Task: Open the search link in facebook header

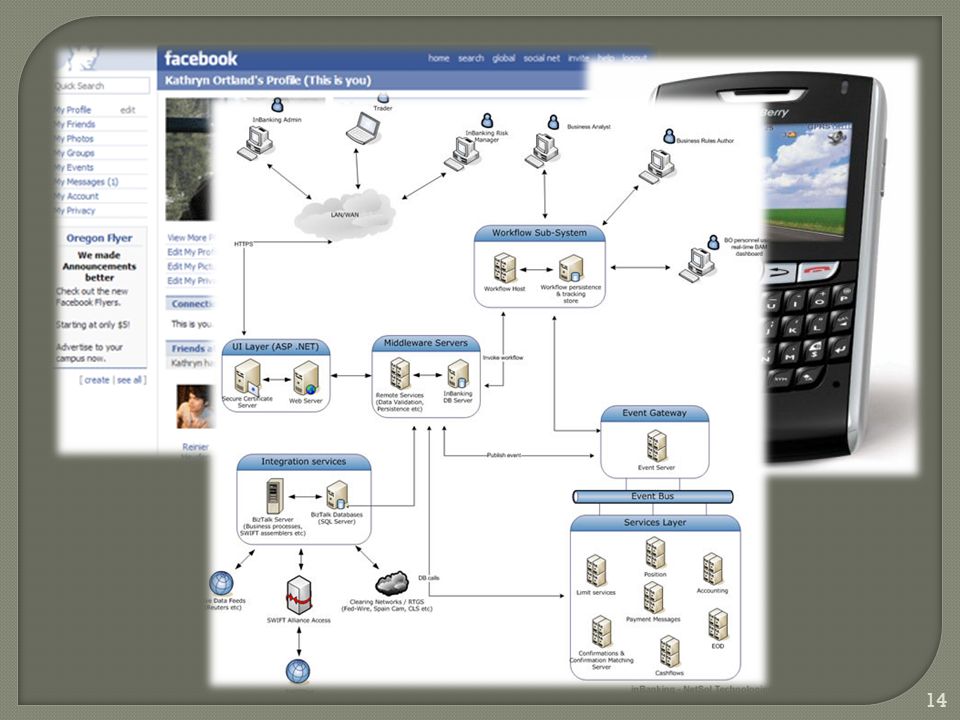Action: click(471, 58)
